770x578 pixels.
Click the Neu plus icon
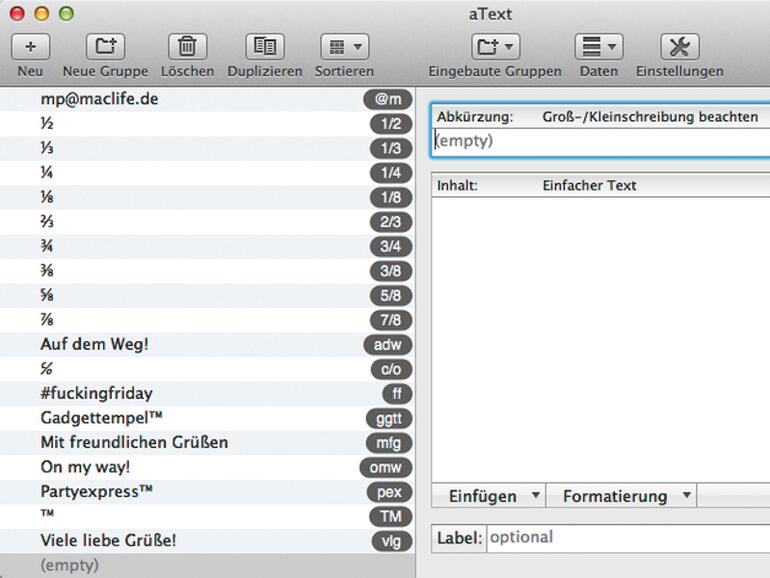click(x=30, y=47)
